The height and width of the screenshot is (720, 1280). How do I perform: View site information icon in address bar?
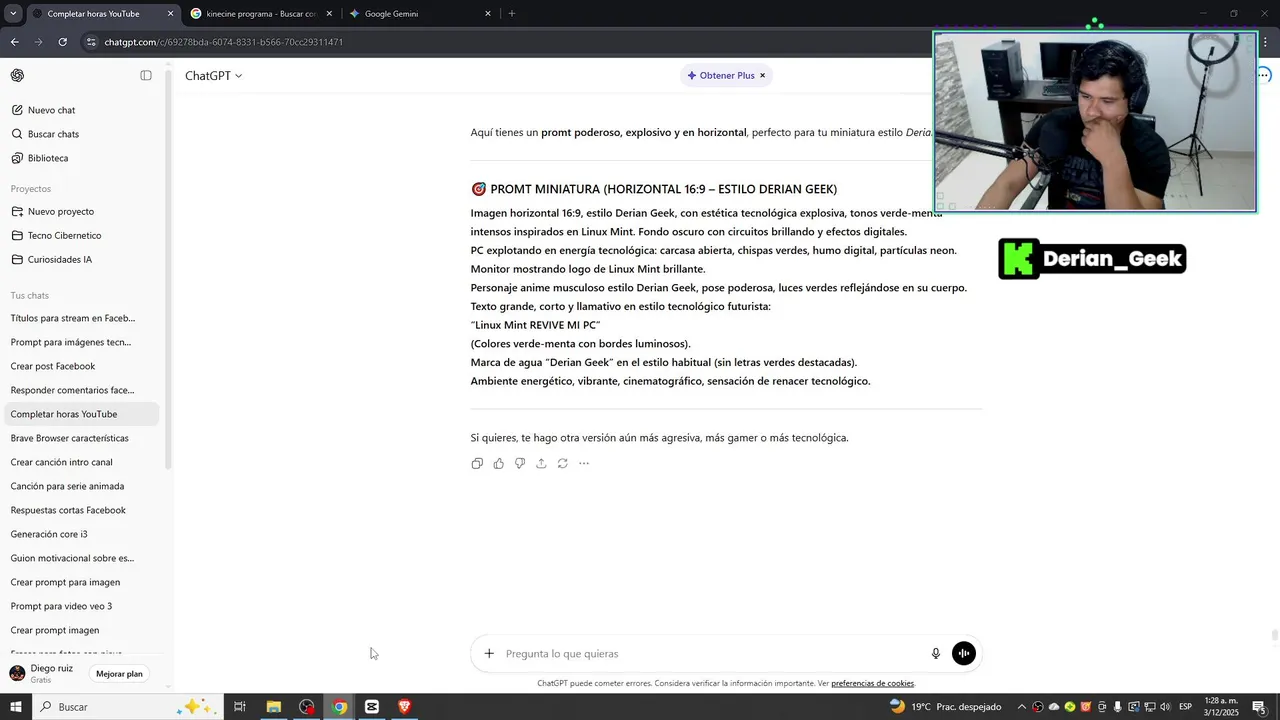(91, 42)
